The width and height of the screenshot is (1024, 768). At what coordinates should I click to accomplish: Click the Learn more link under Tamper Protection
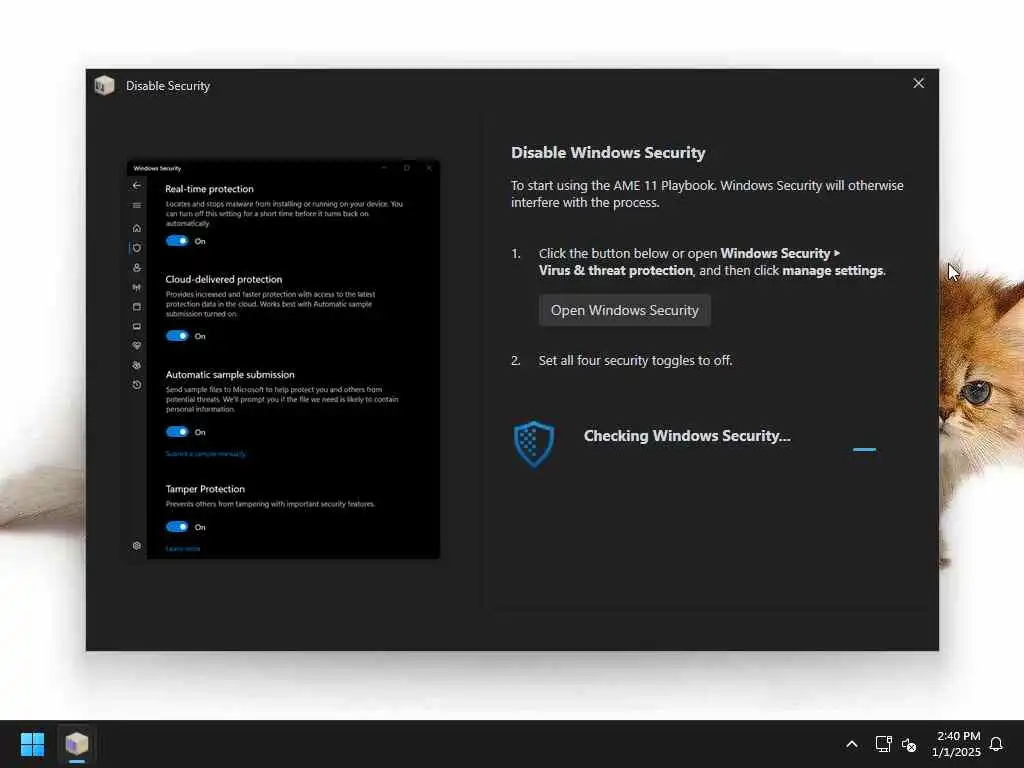183,549
